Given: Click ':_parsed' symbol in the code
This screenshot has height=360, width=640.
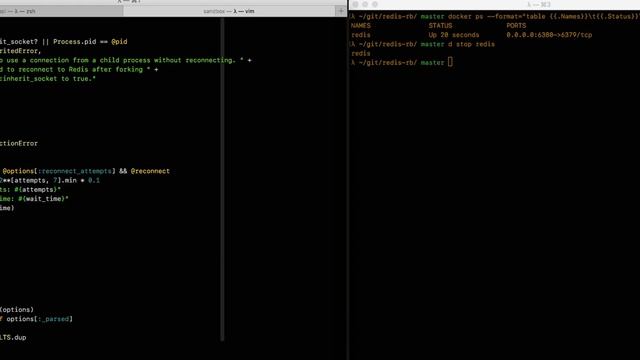Looking at the screenshot, I should tap(53, 319).
